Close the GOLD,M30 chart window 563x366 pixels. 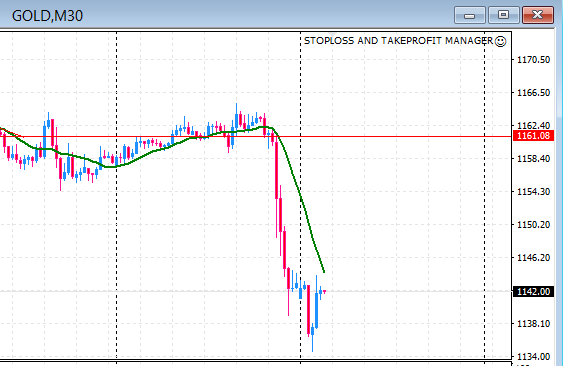538,15
